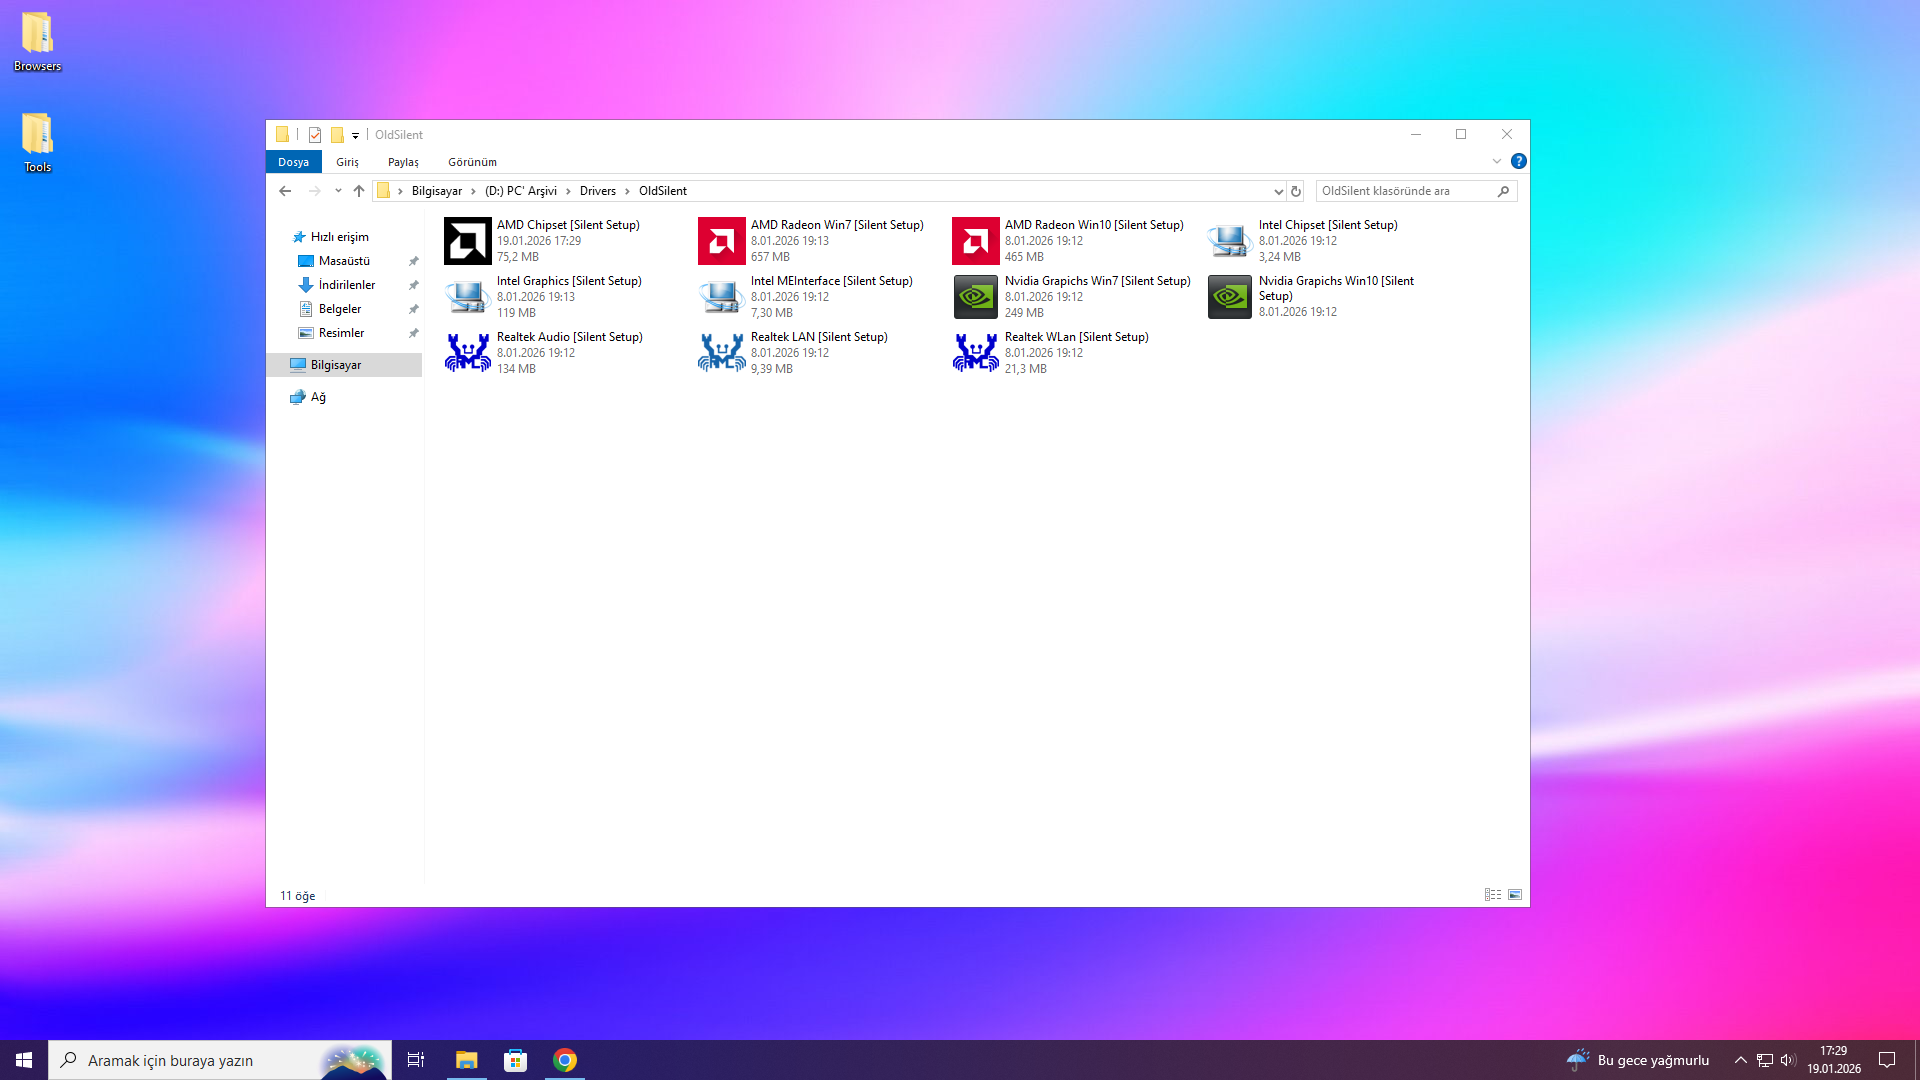Image resolution: width=1920 pixels, height=1080 pixels.
Task: Go back with the Back arrow
Action: point(285,191)
